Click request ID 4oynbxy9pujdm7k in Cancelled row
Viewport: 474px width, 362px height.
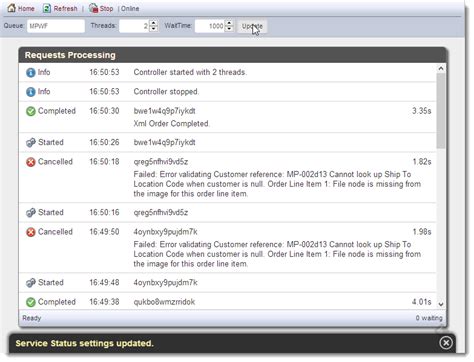[165, 232]
